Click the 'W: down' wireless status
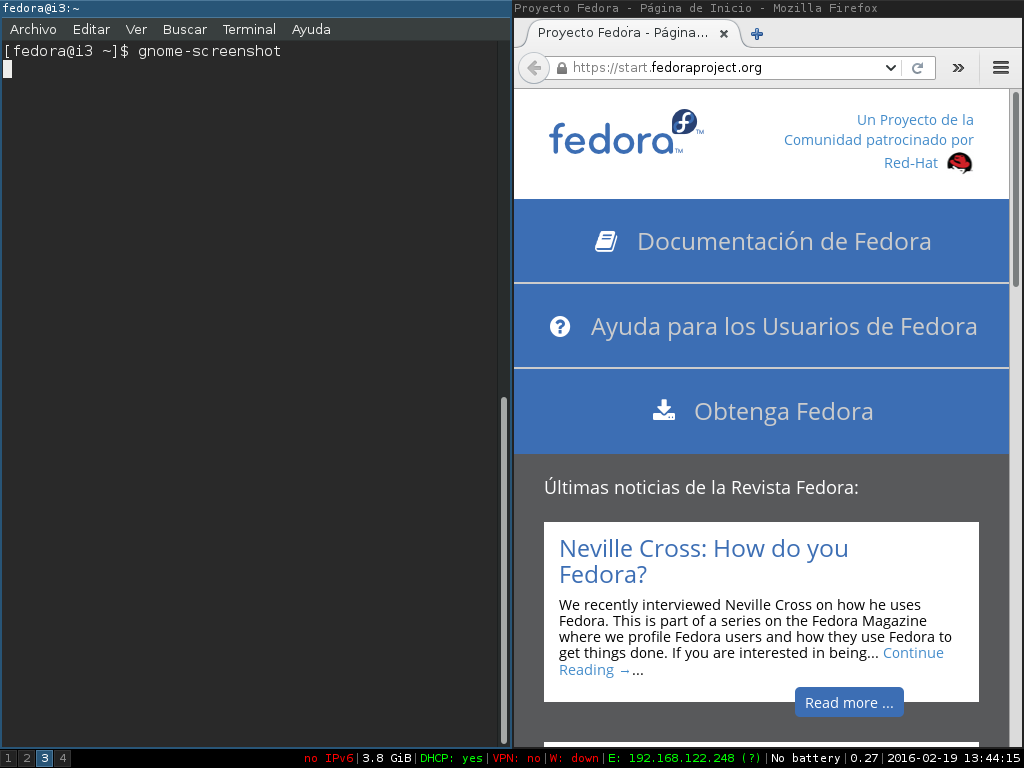The height and width of the screenshot is (768, 1024). pos(574,758)
